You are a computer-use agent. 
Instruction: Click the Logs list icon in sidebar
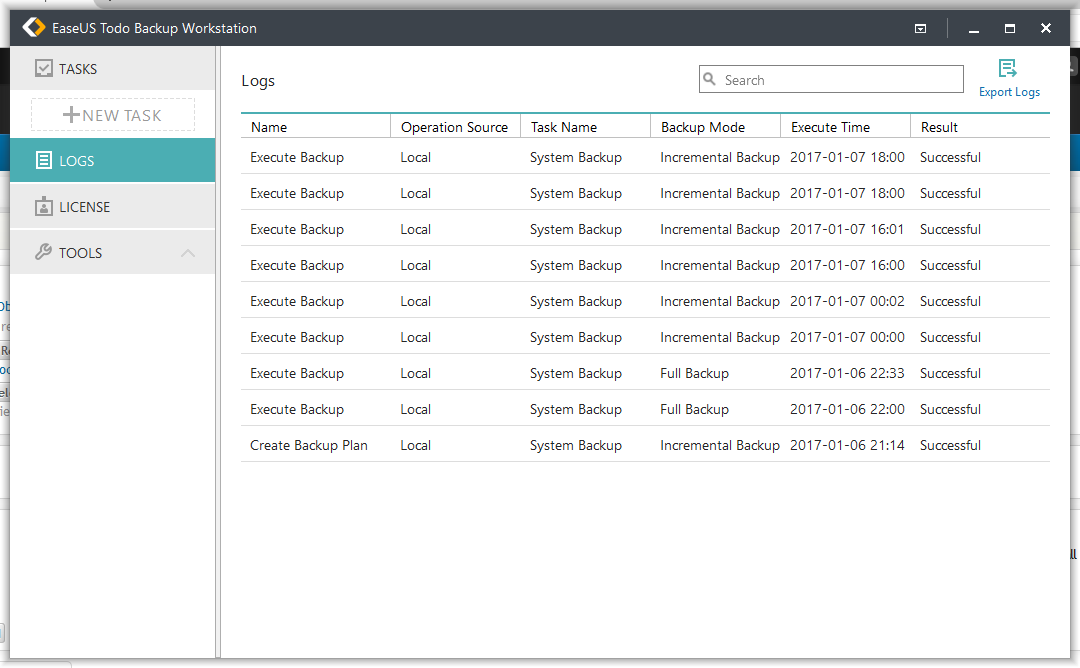pyautogui.click(x=43, y=161)
